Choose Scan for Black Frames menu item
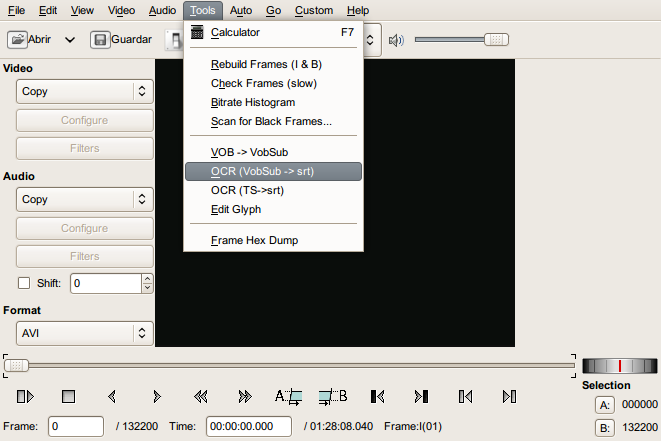This screenshot has width=661, height=441. pyautogui.click(x=271, y=121)
